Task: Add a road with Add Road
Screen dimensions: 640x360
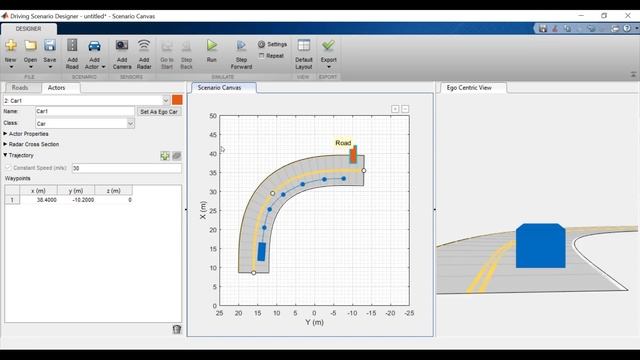Action: tap(72, 54)
